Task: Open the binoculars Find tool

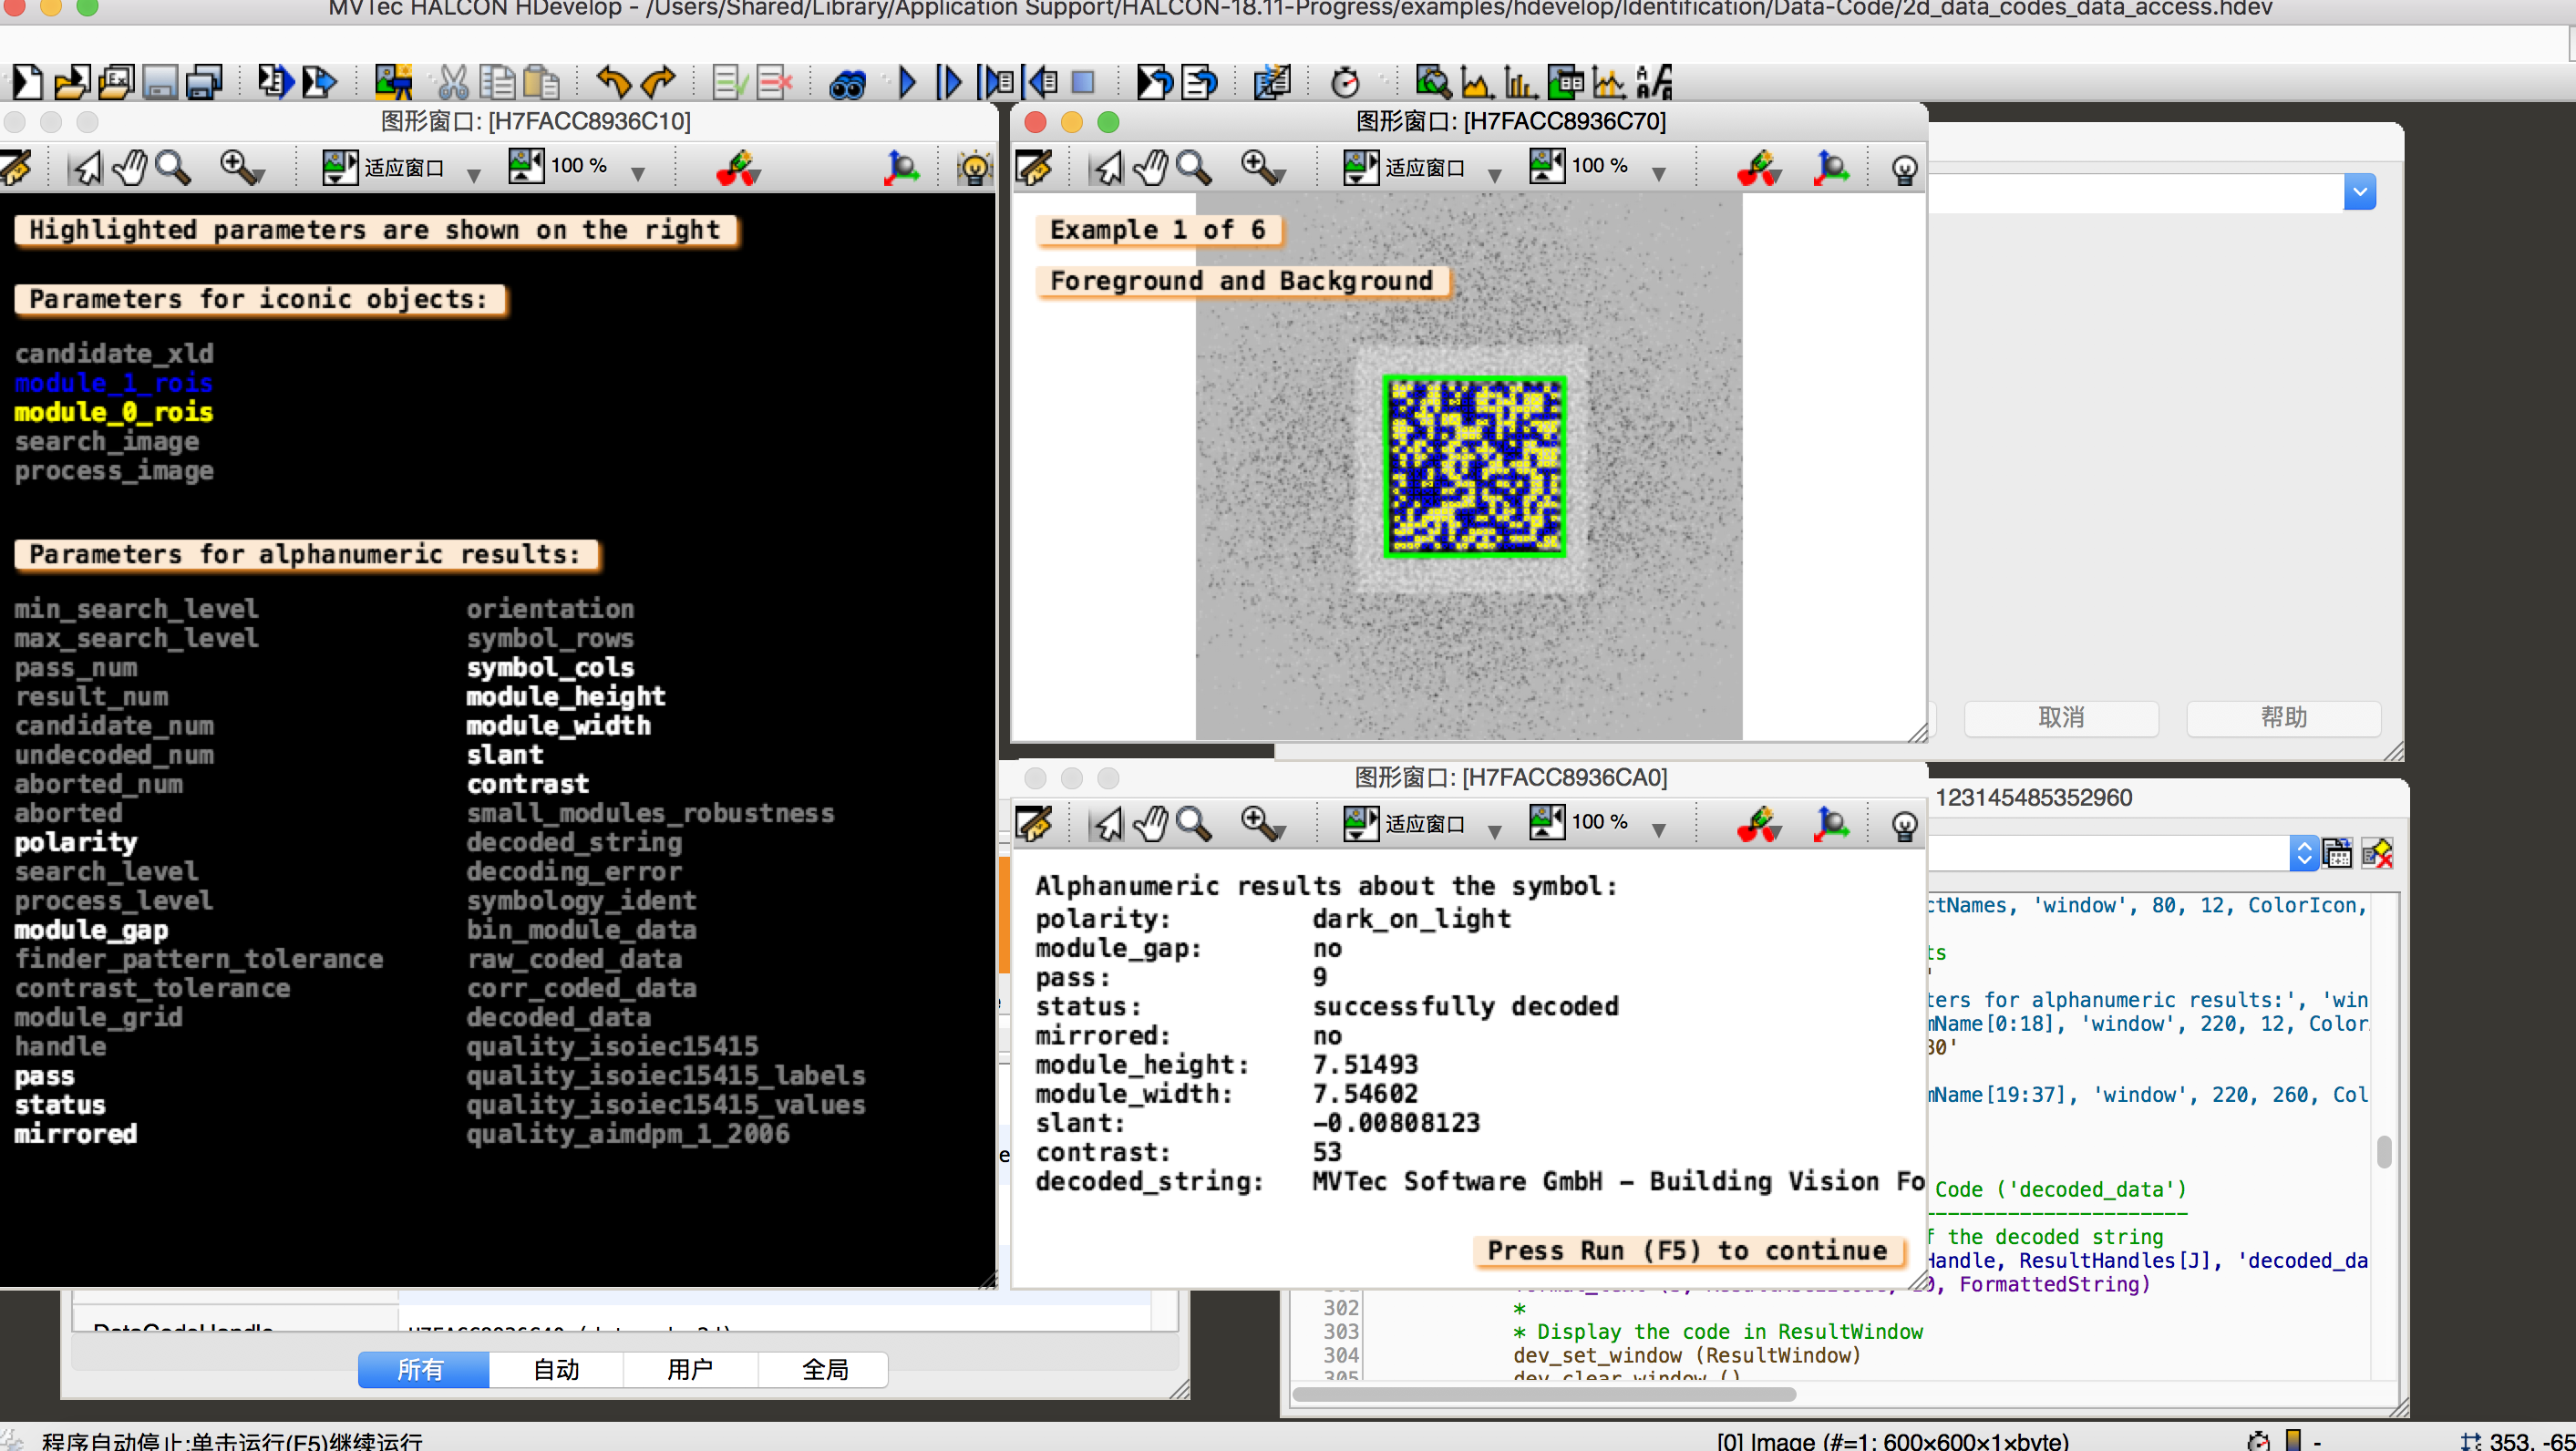Action: pos(847,84)
